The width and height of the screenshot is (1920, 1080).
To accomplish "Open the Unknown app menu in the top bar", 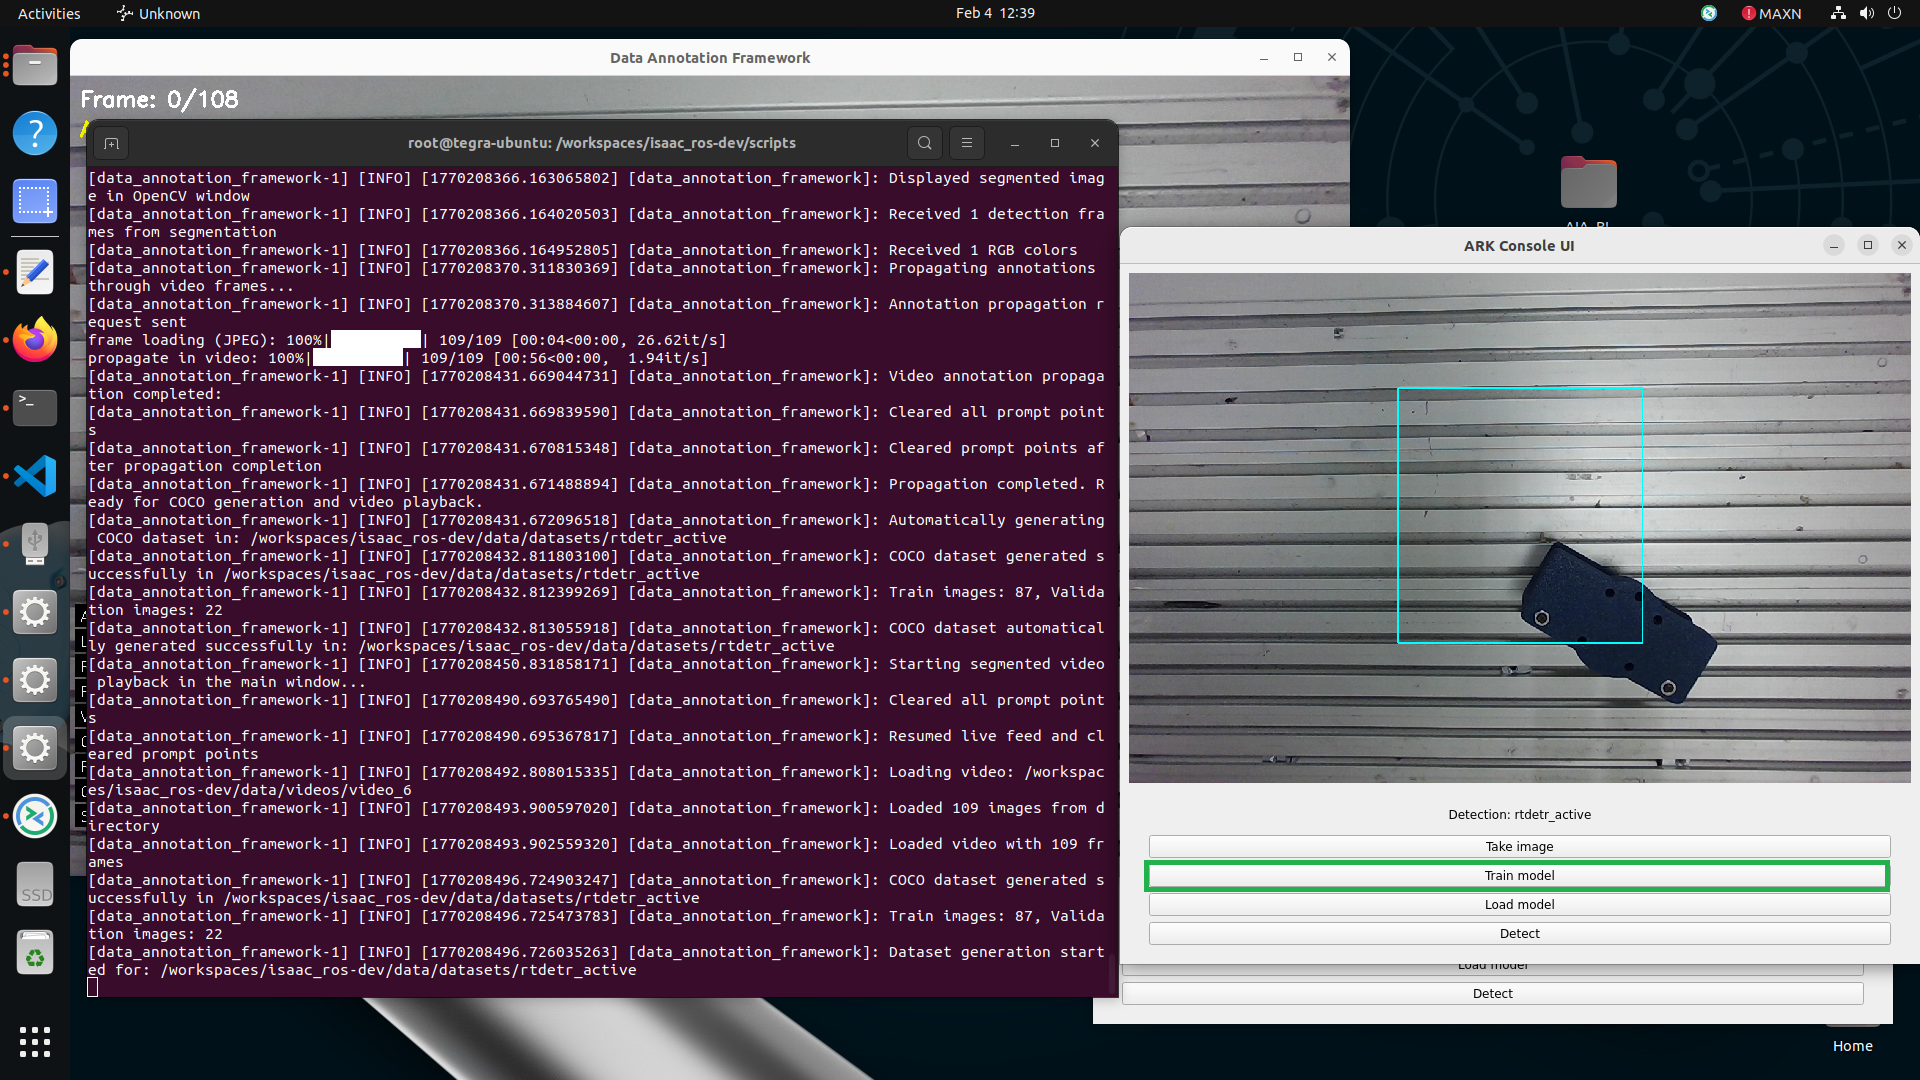I will tap(158, 13).
